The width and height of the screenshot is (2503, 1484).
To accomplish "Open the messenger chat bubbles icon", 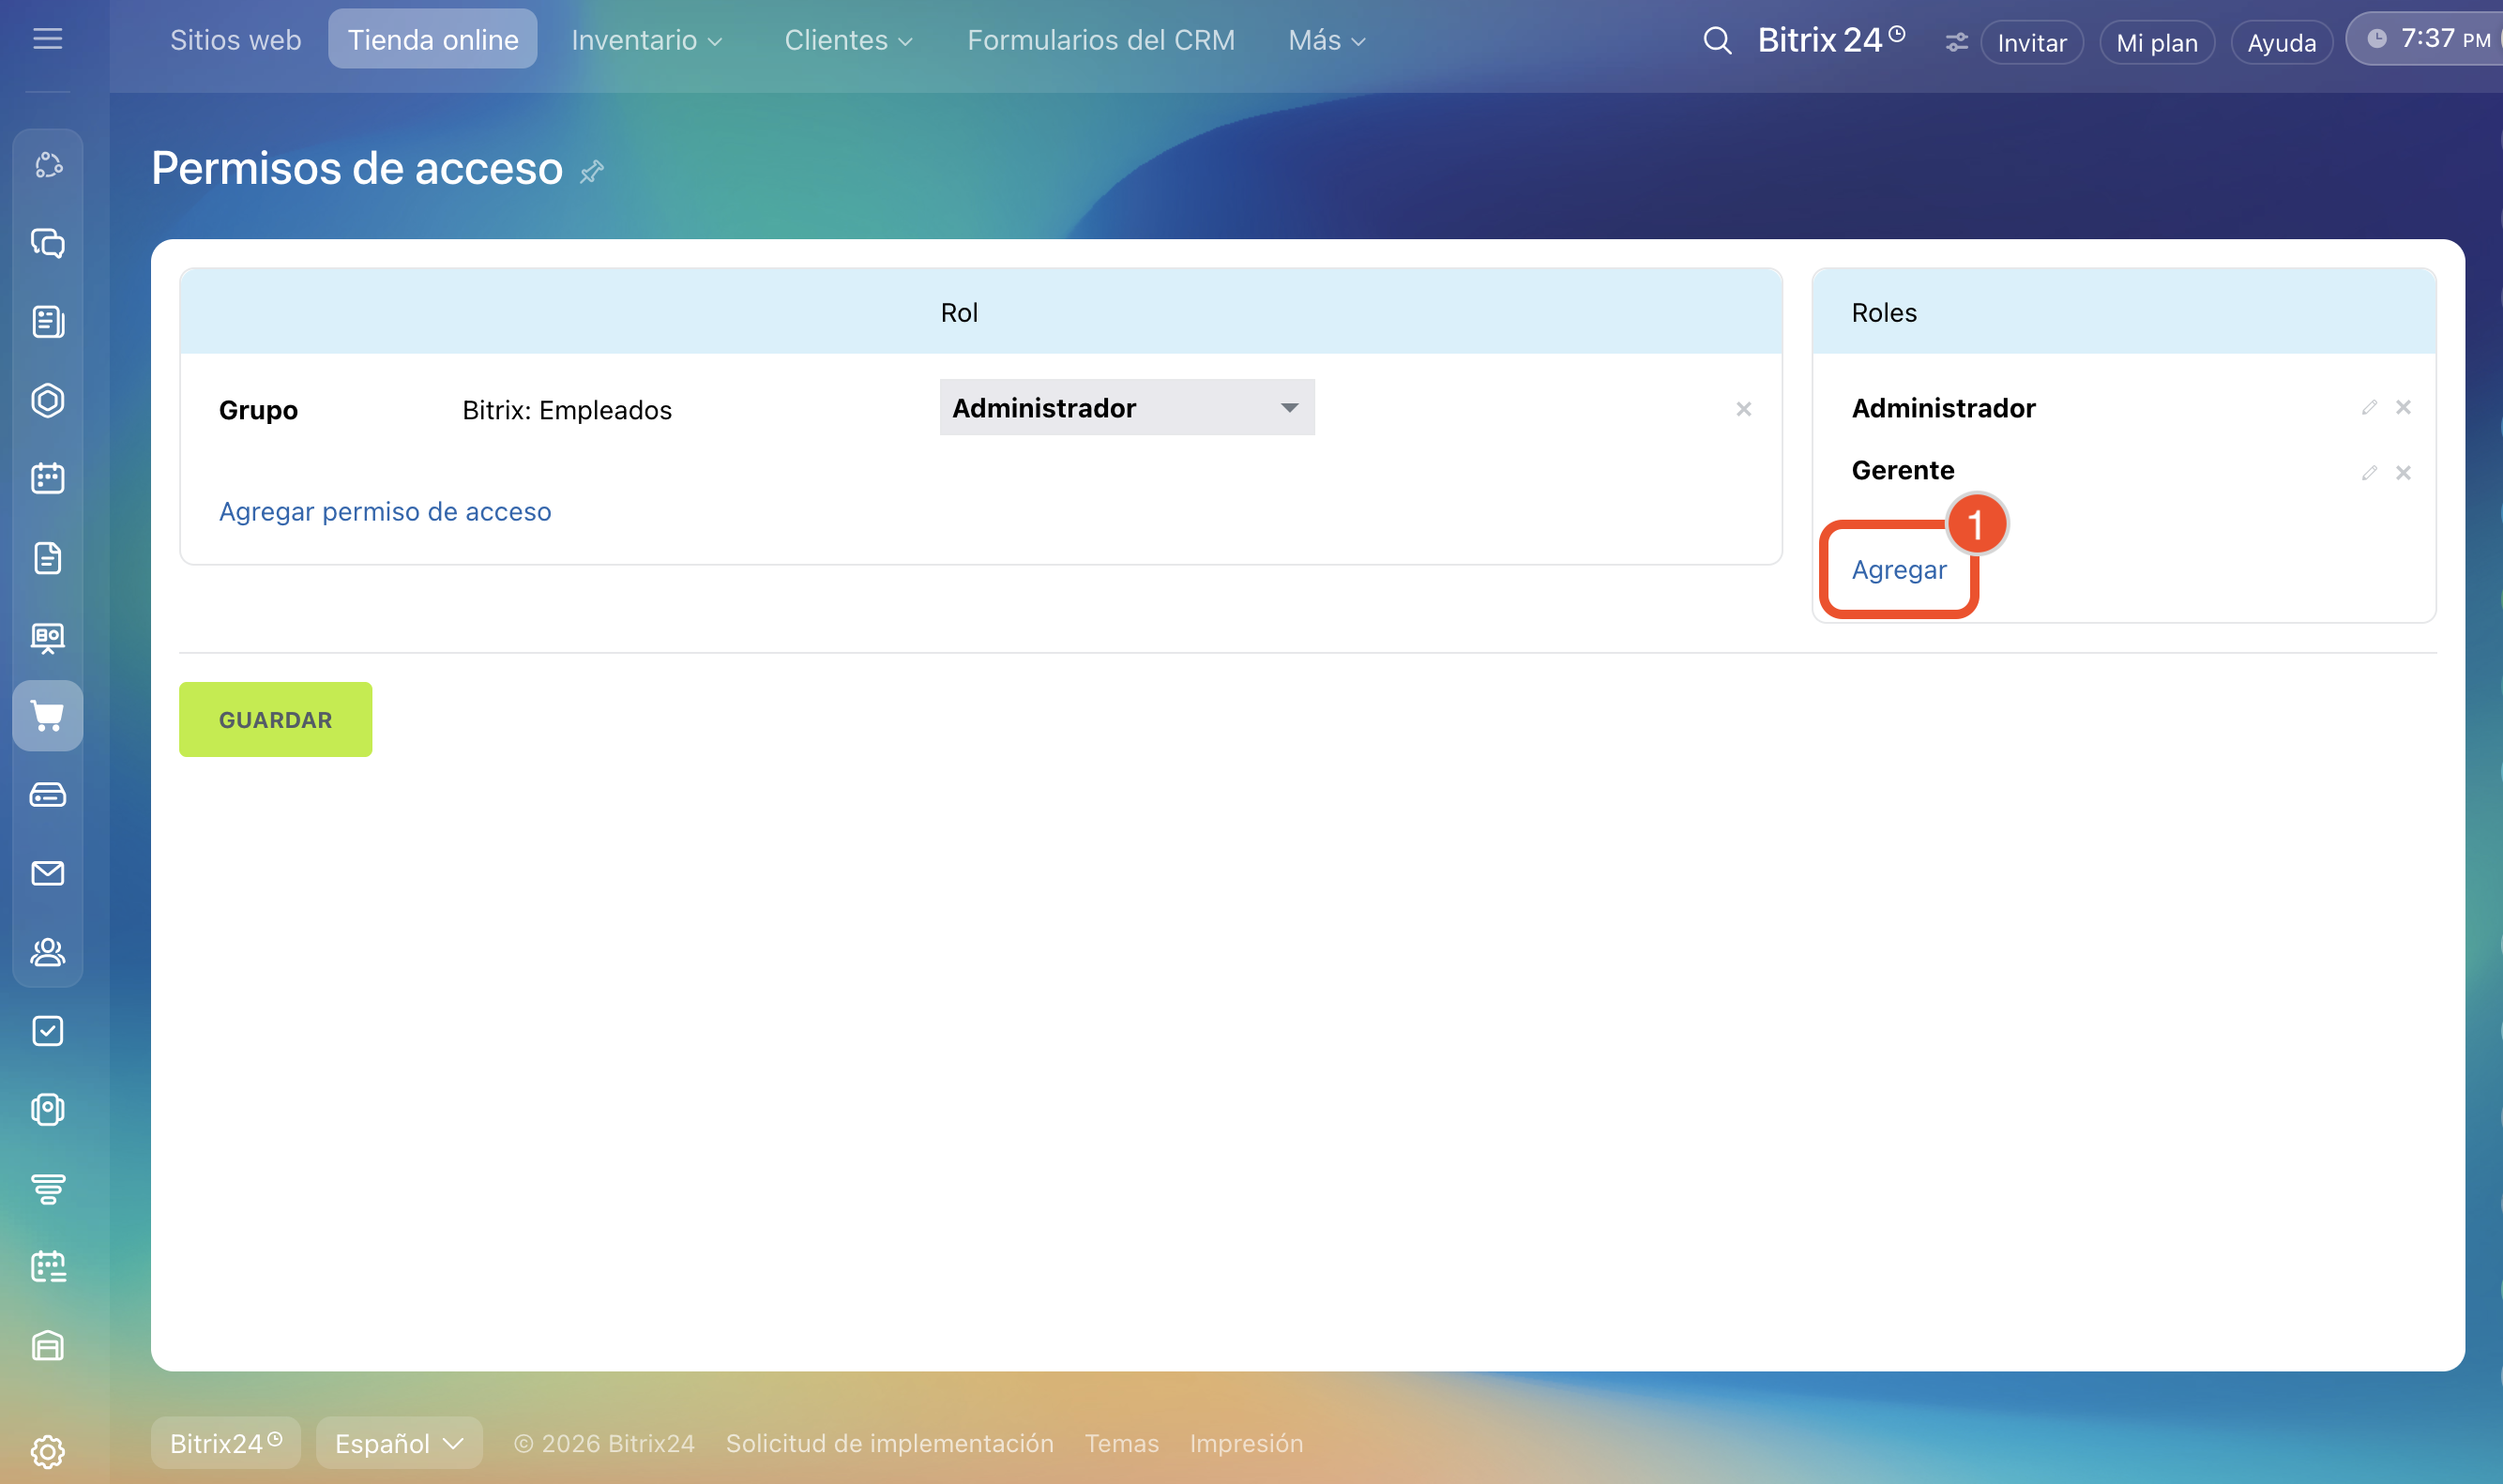I will click(x=47, y=243).
